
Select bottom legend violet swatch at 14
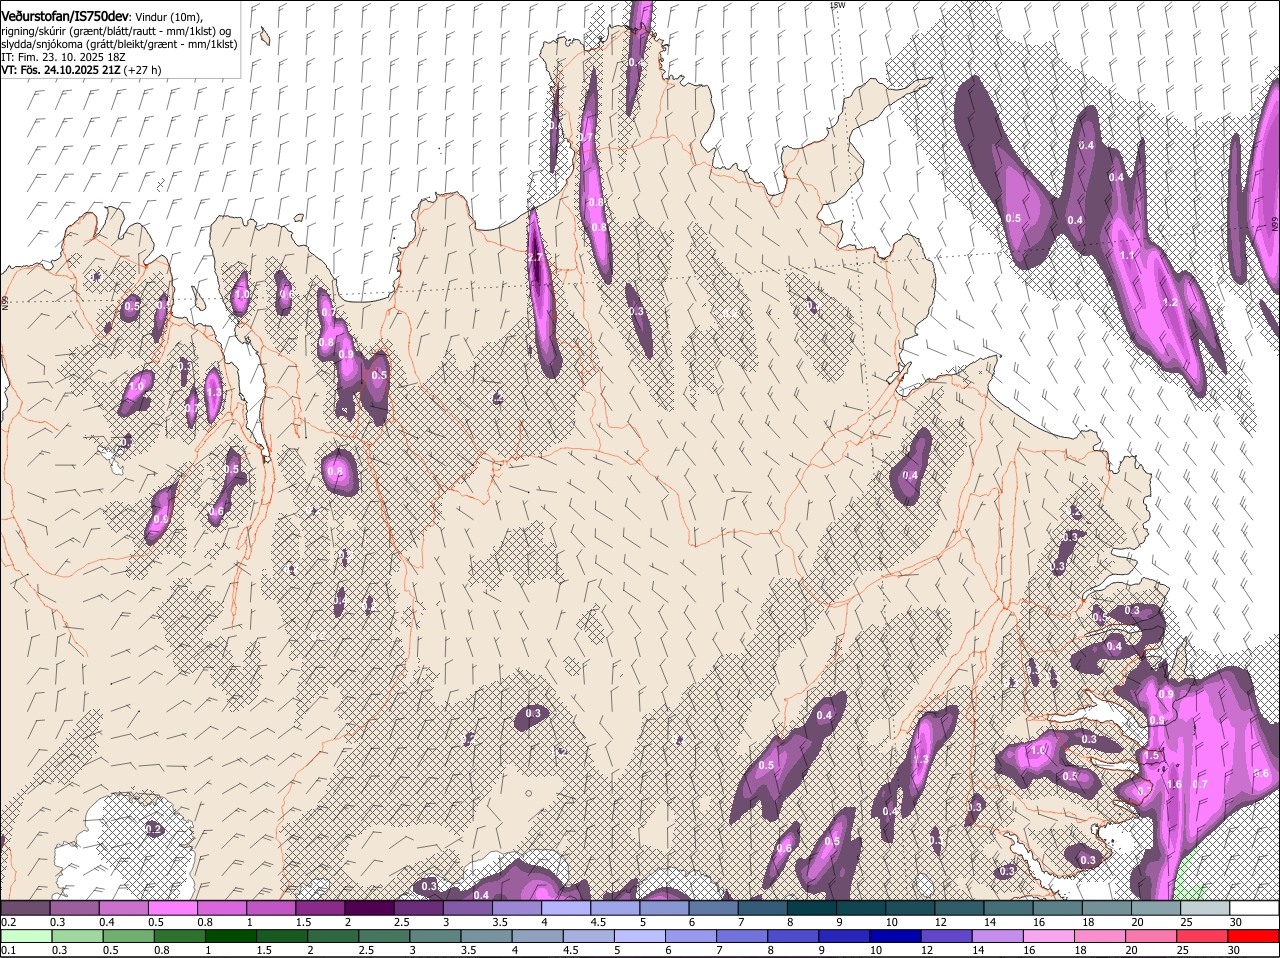(998, 936)
